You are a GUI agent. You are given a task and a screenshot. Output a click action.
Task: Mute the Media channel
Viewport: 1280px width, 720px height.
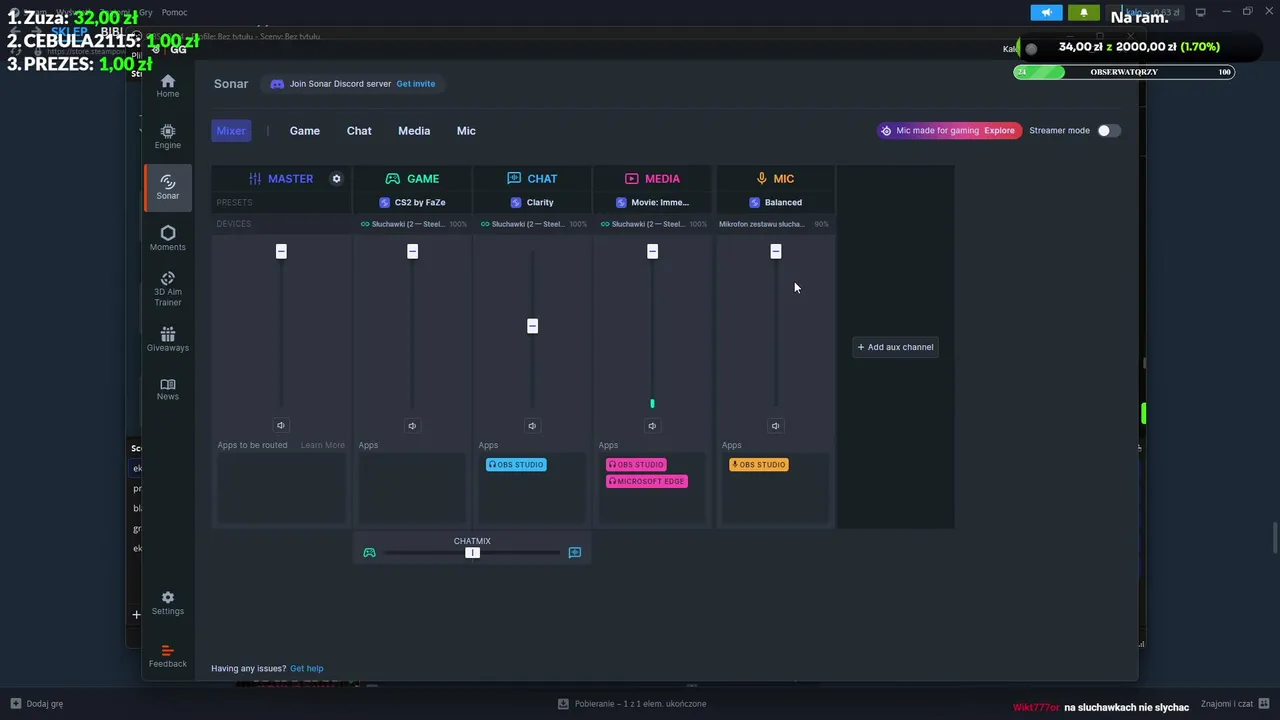coord(652,426)
